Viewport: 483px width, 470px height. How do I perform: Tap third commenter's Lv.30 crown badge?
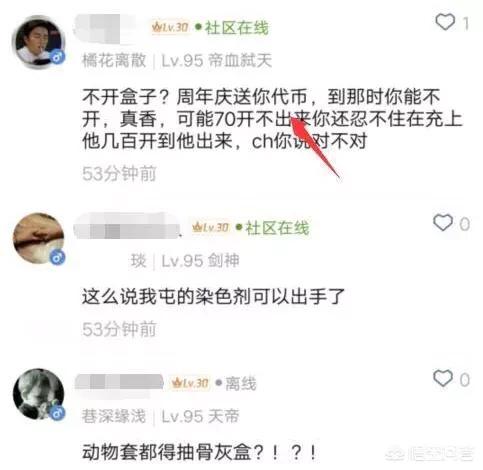[190, 383]
